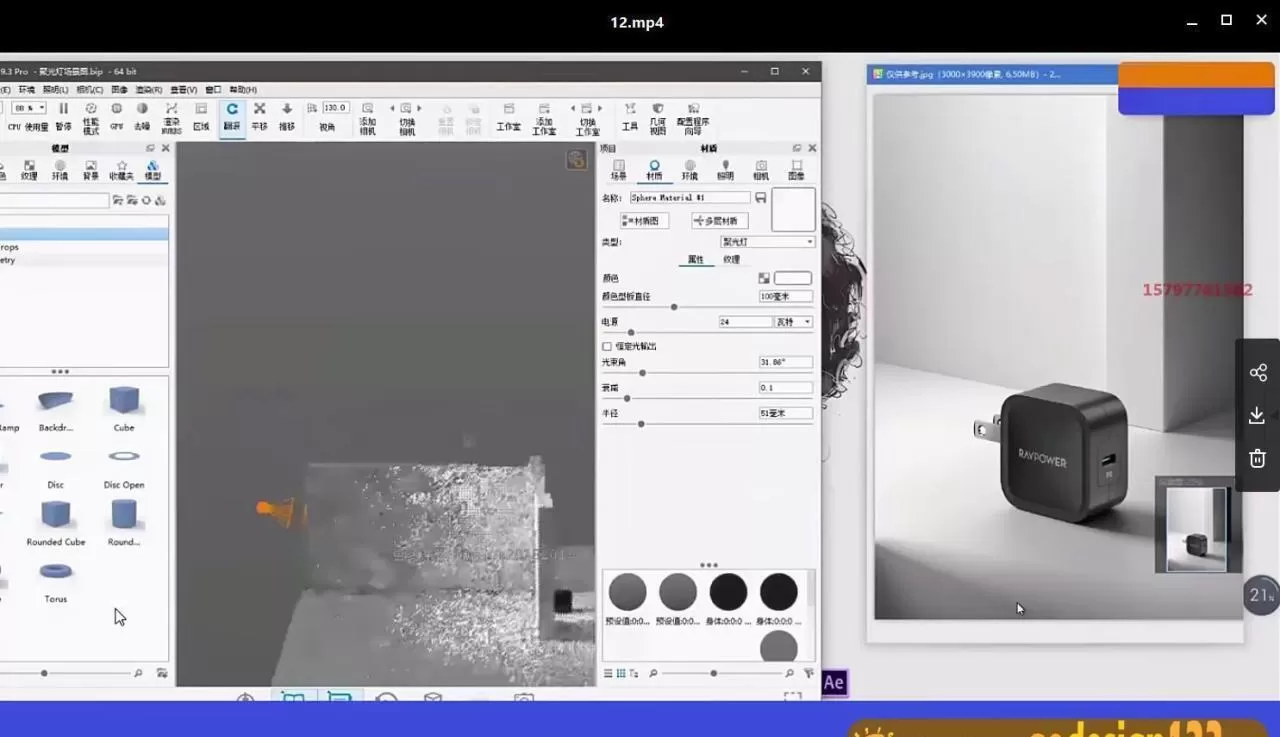Open the 工作室 studio icon
The height and width of the screenshot is (737, 1280).
pos(508,115)
